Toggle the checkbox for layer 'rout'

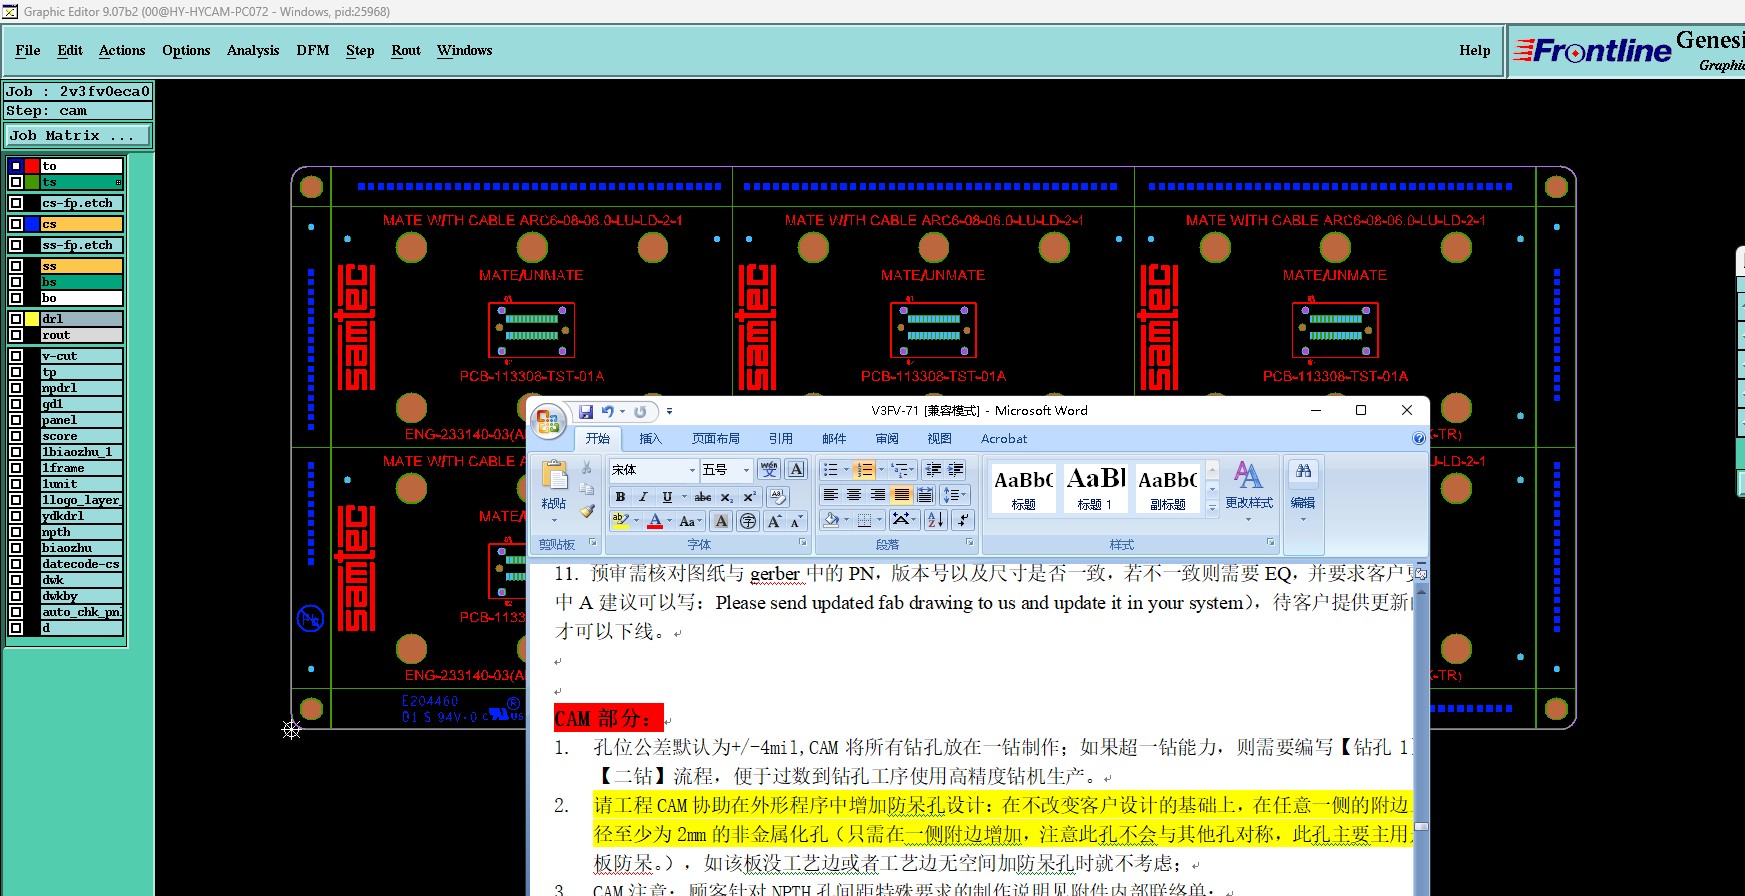16,335
